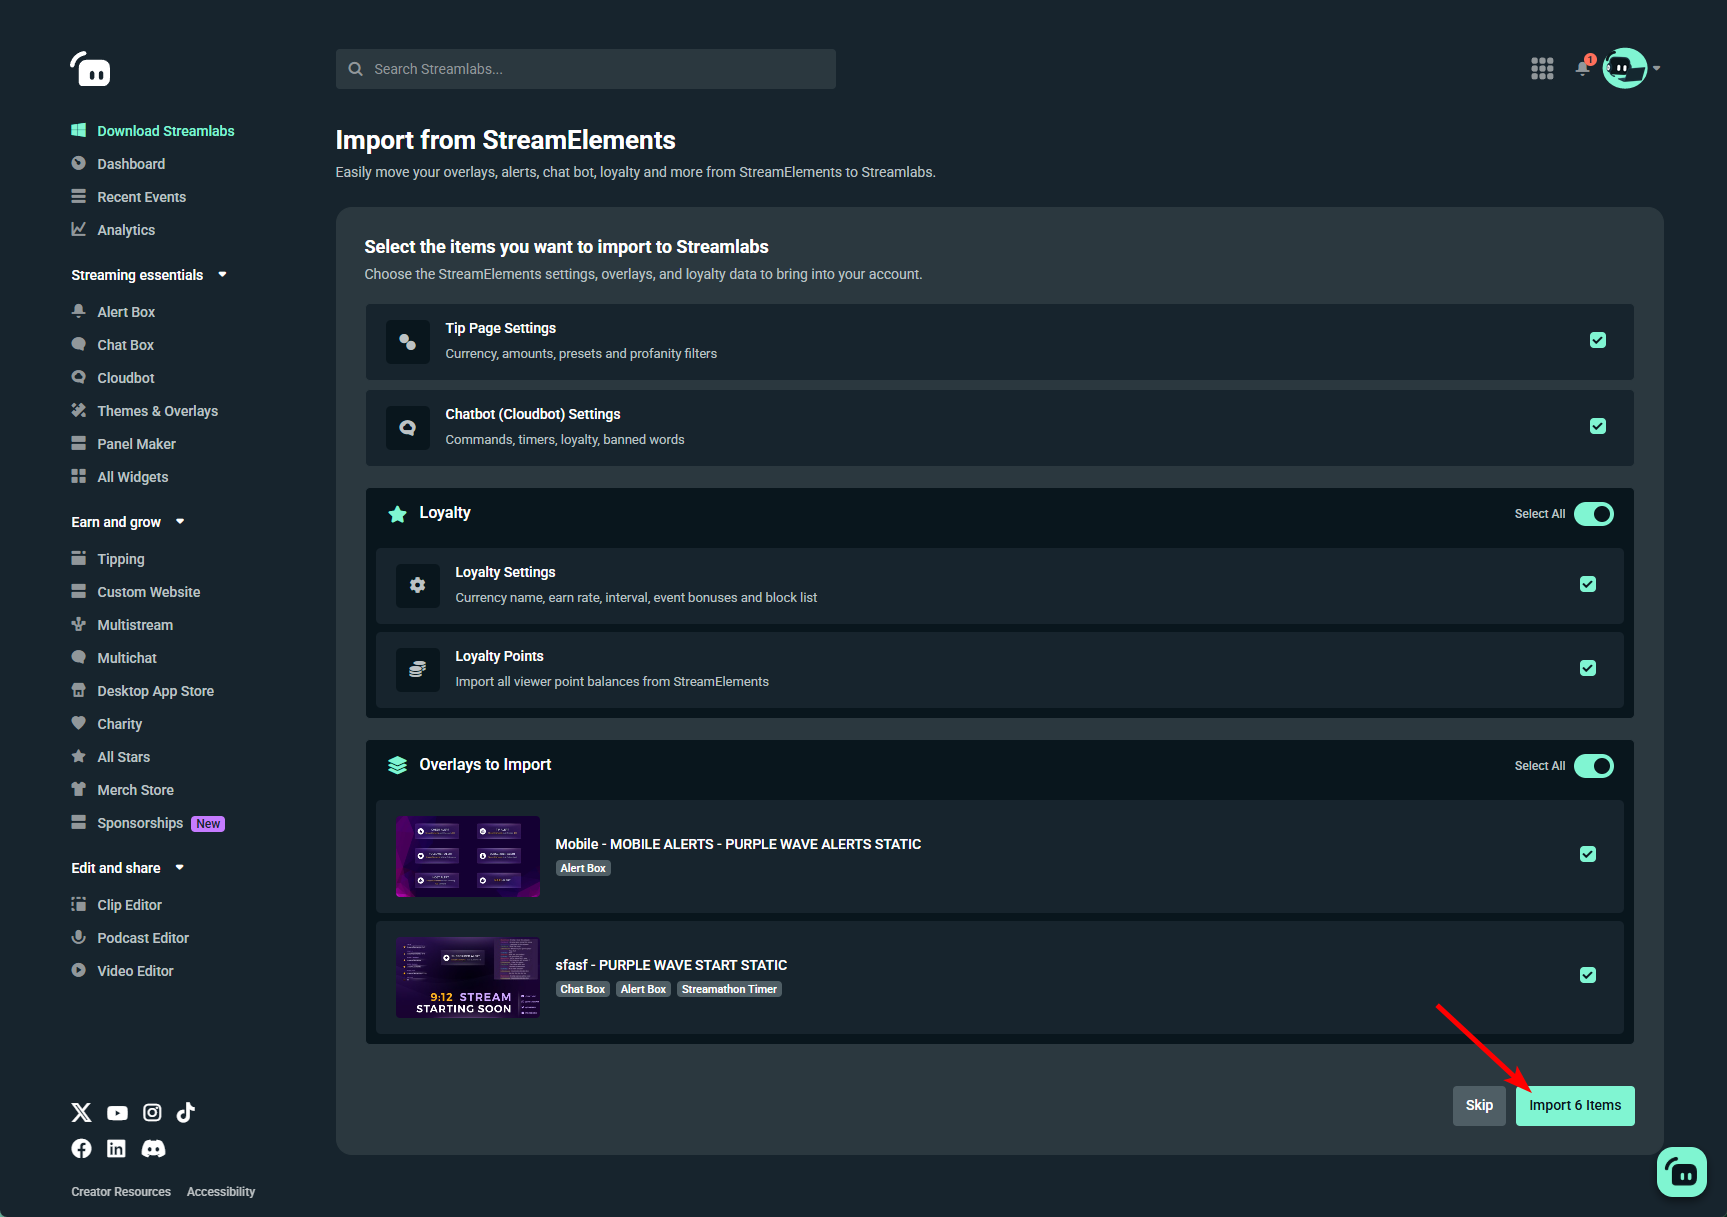Image resolution: width=1727 pixels, height=1217 pixels.
Task: Toggle Overlays to Import Select All switch
Action: (1594, 766)
